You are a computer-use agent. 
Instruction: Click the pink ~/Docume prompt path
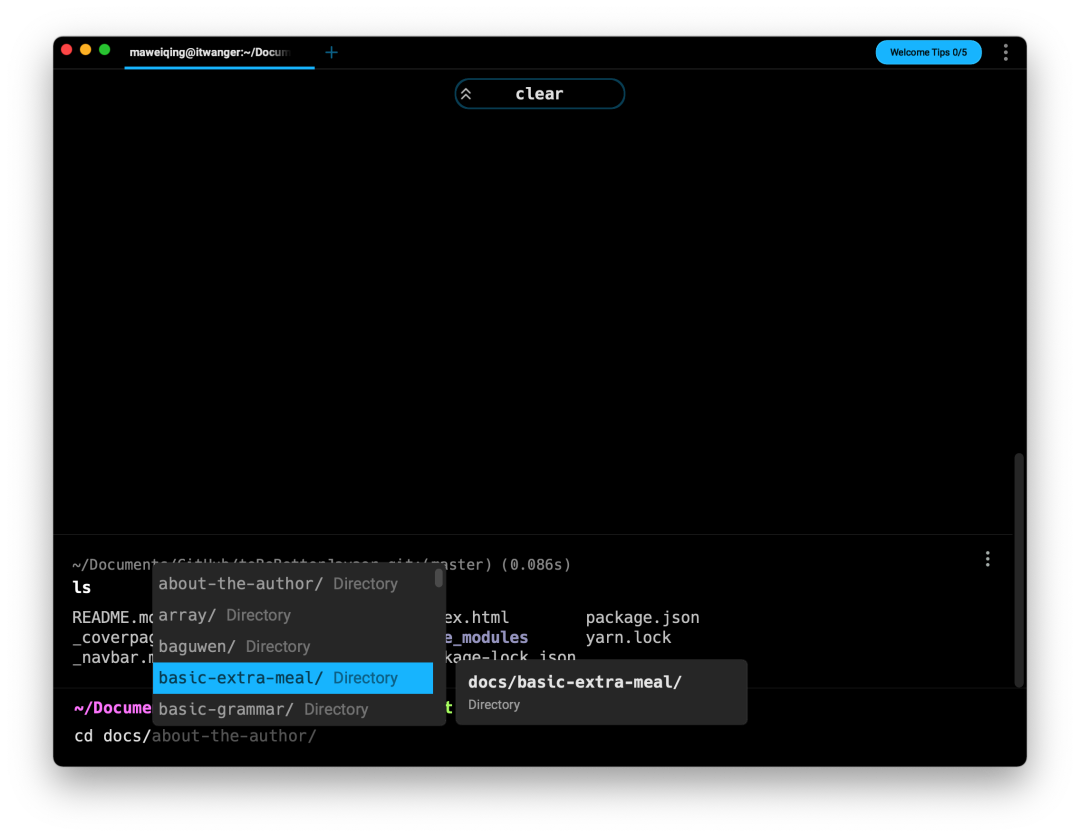point(113,708)
